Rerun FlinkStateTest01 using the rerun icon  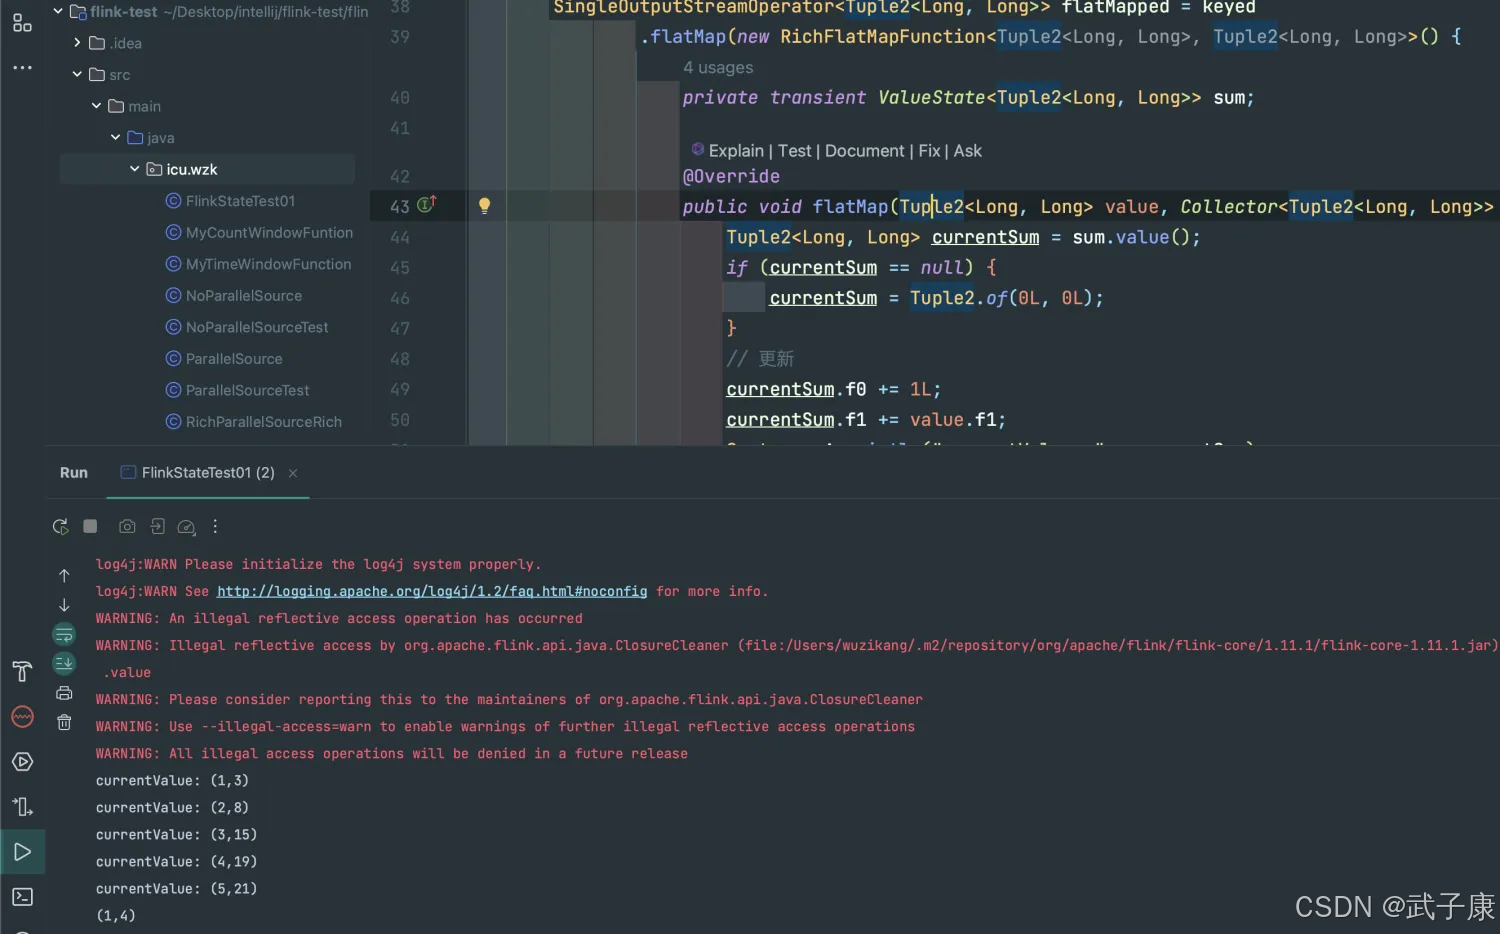[60, 527]
